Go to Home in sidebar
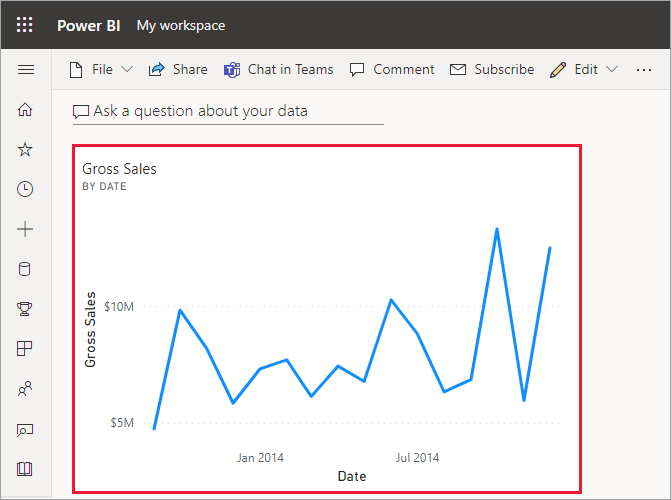Screen dimensions: 671x500 pos(26,110)
